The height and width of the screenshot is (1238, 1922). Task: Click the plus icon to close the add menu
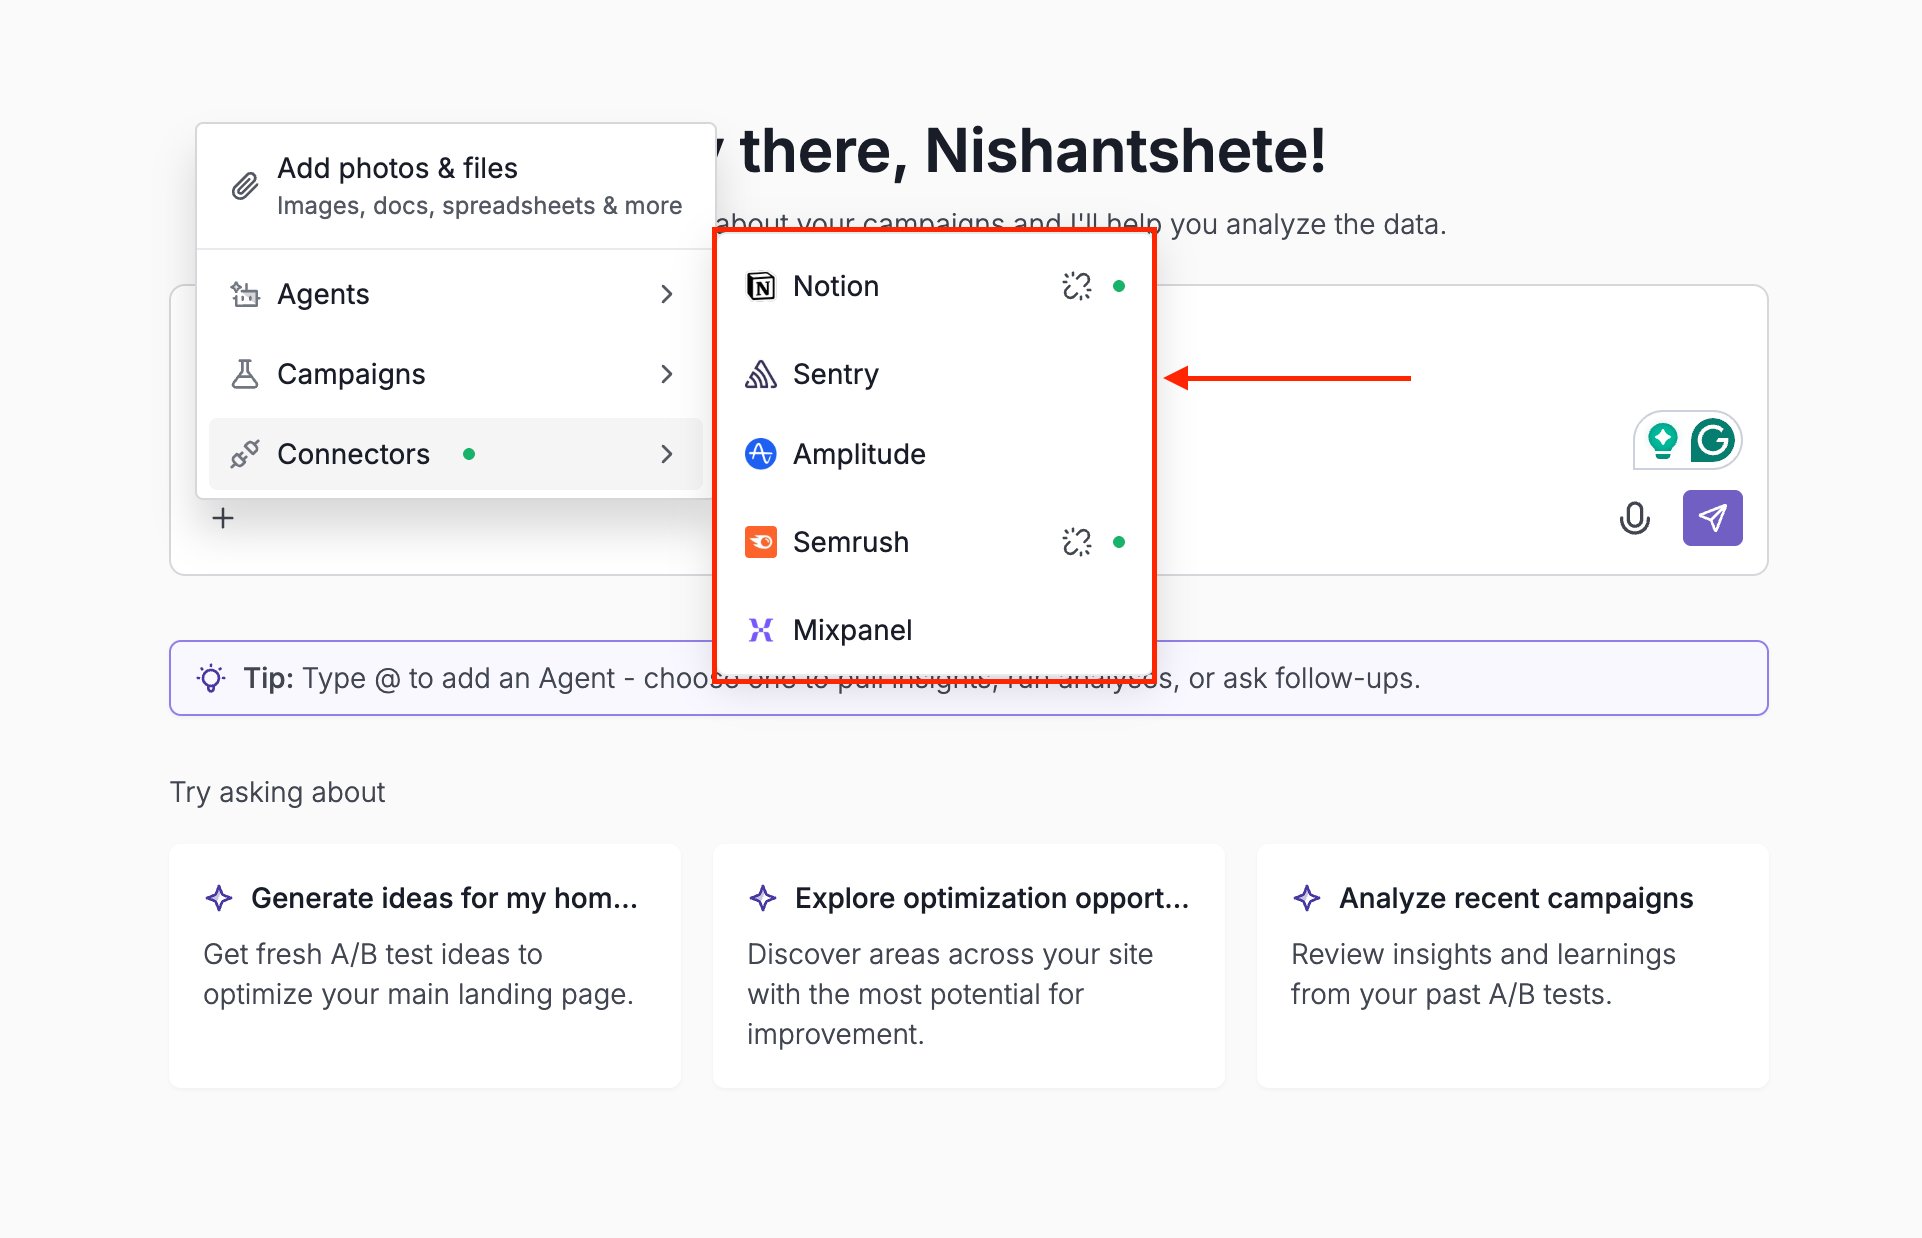coord(223,518)
